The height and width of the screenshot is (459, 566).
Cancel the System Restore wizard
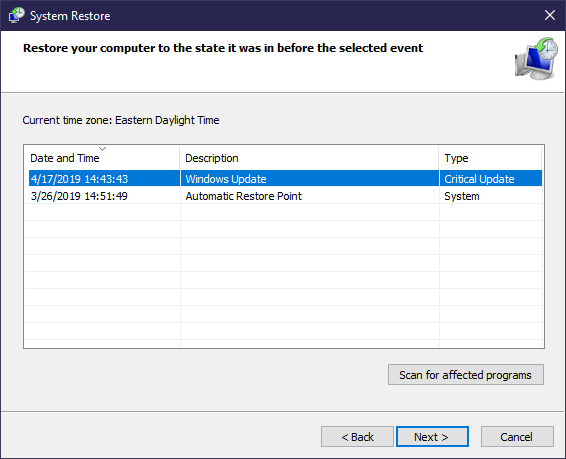click(517, 437)
